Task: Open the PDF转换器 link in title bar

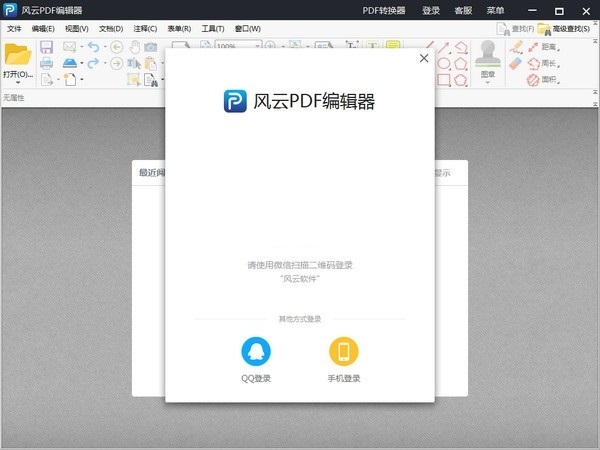Action: tap(384, 10)
